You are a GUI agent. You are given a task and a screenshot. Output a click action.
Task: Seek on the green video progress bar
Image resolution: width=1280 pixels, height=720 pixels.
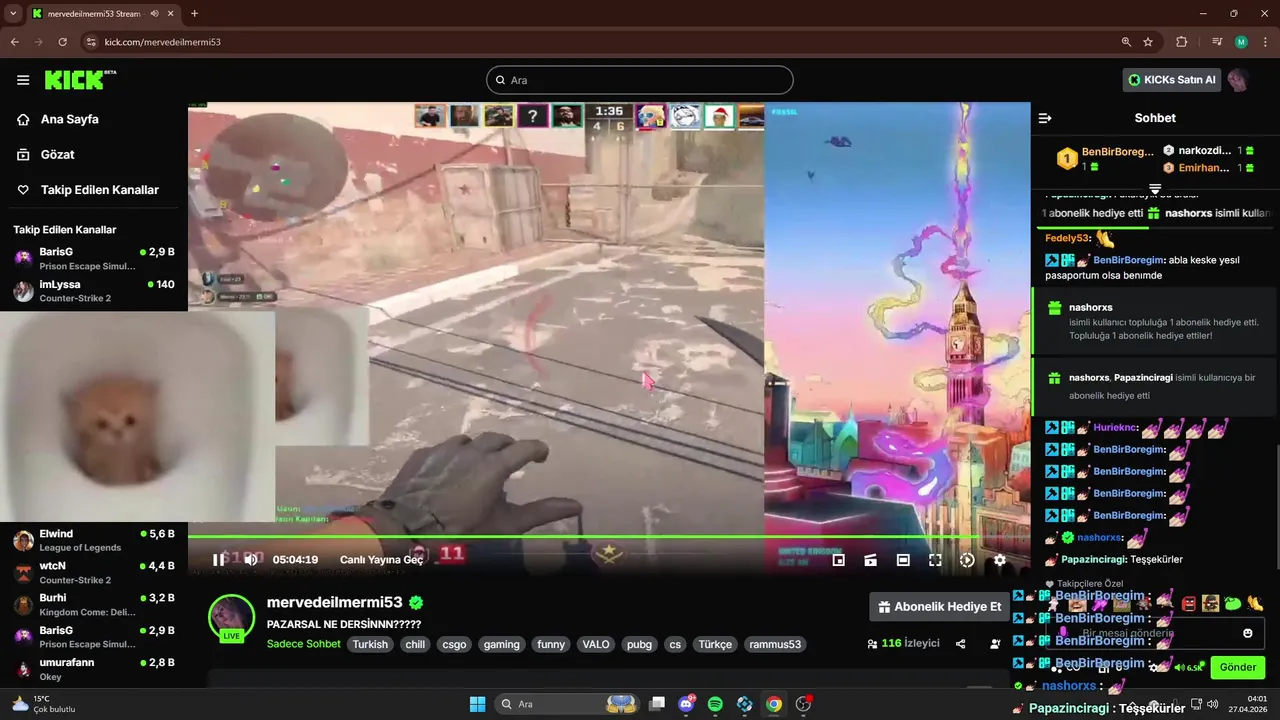609,537
